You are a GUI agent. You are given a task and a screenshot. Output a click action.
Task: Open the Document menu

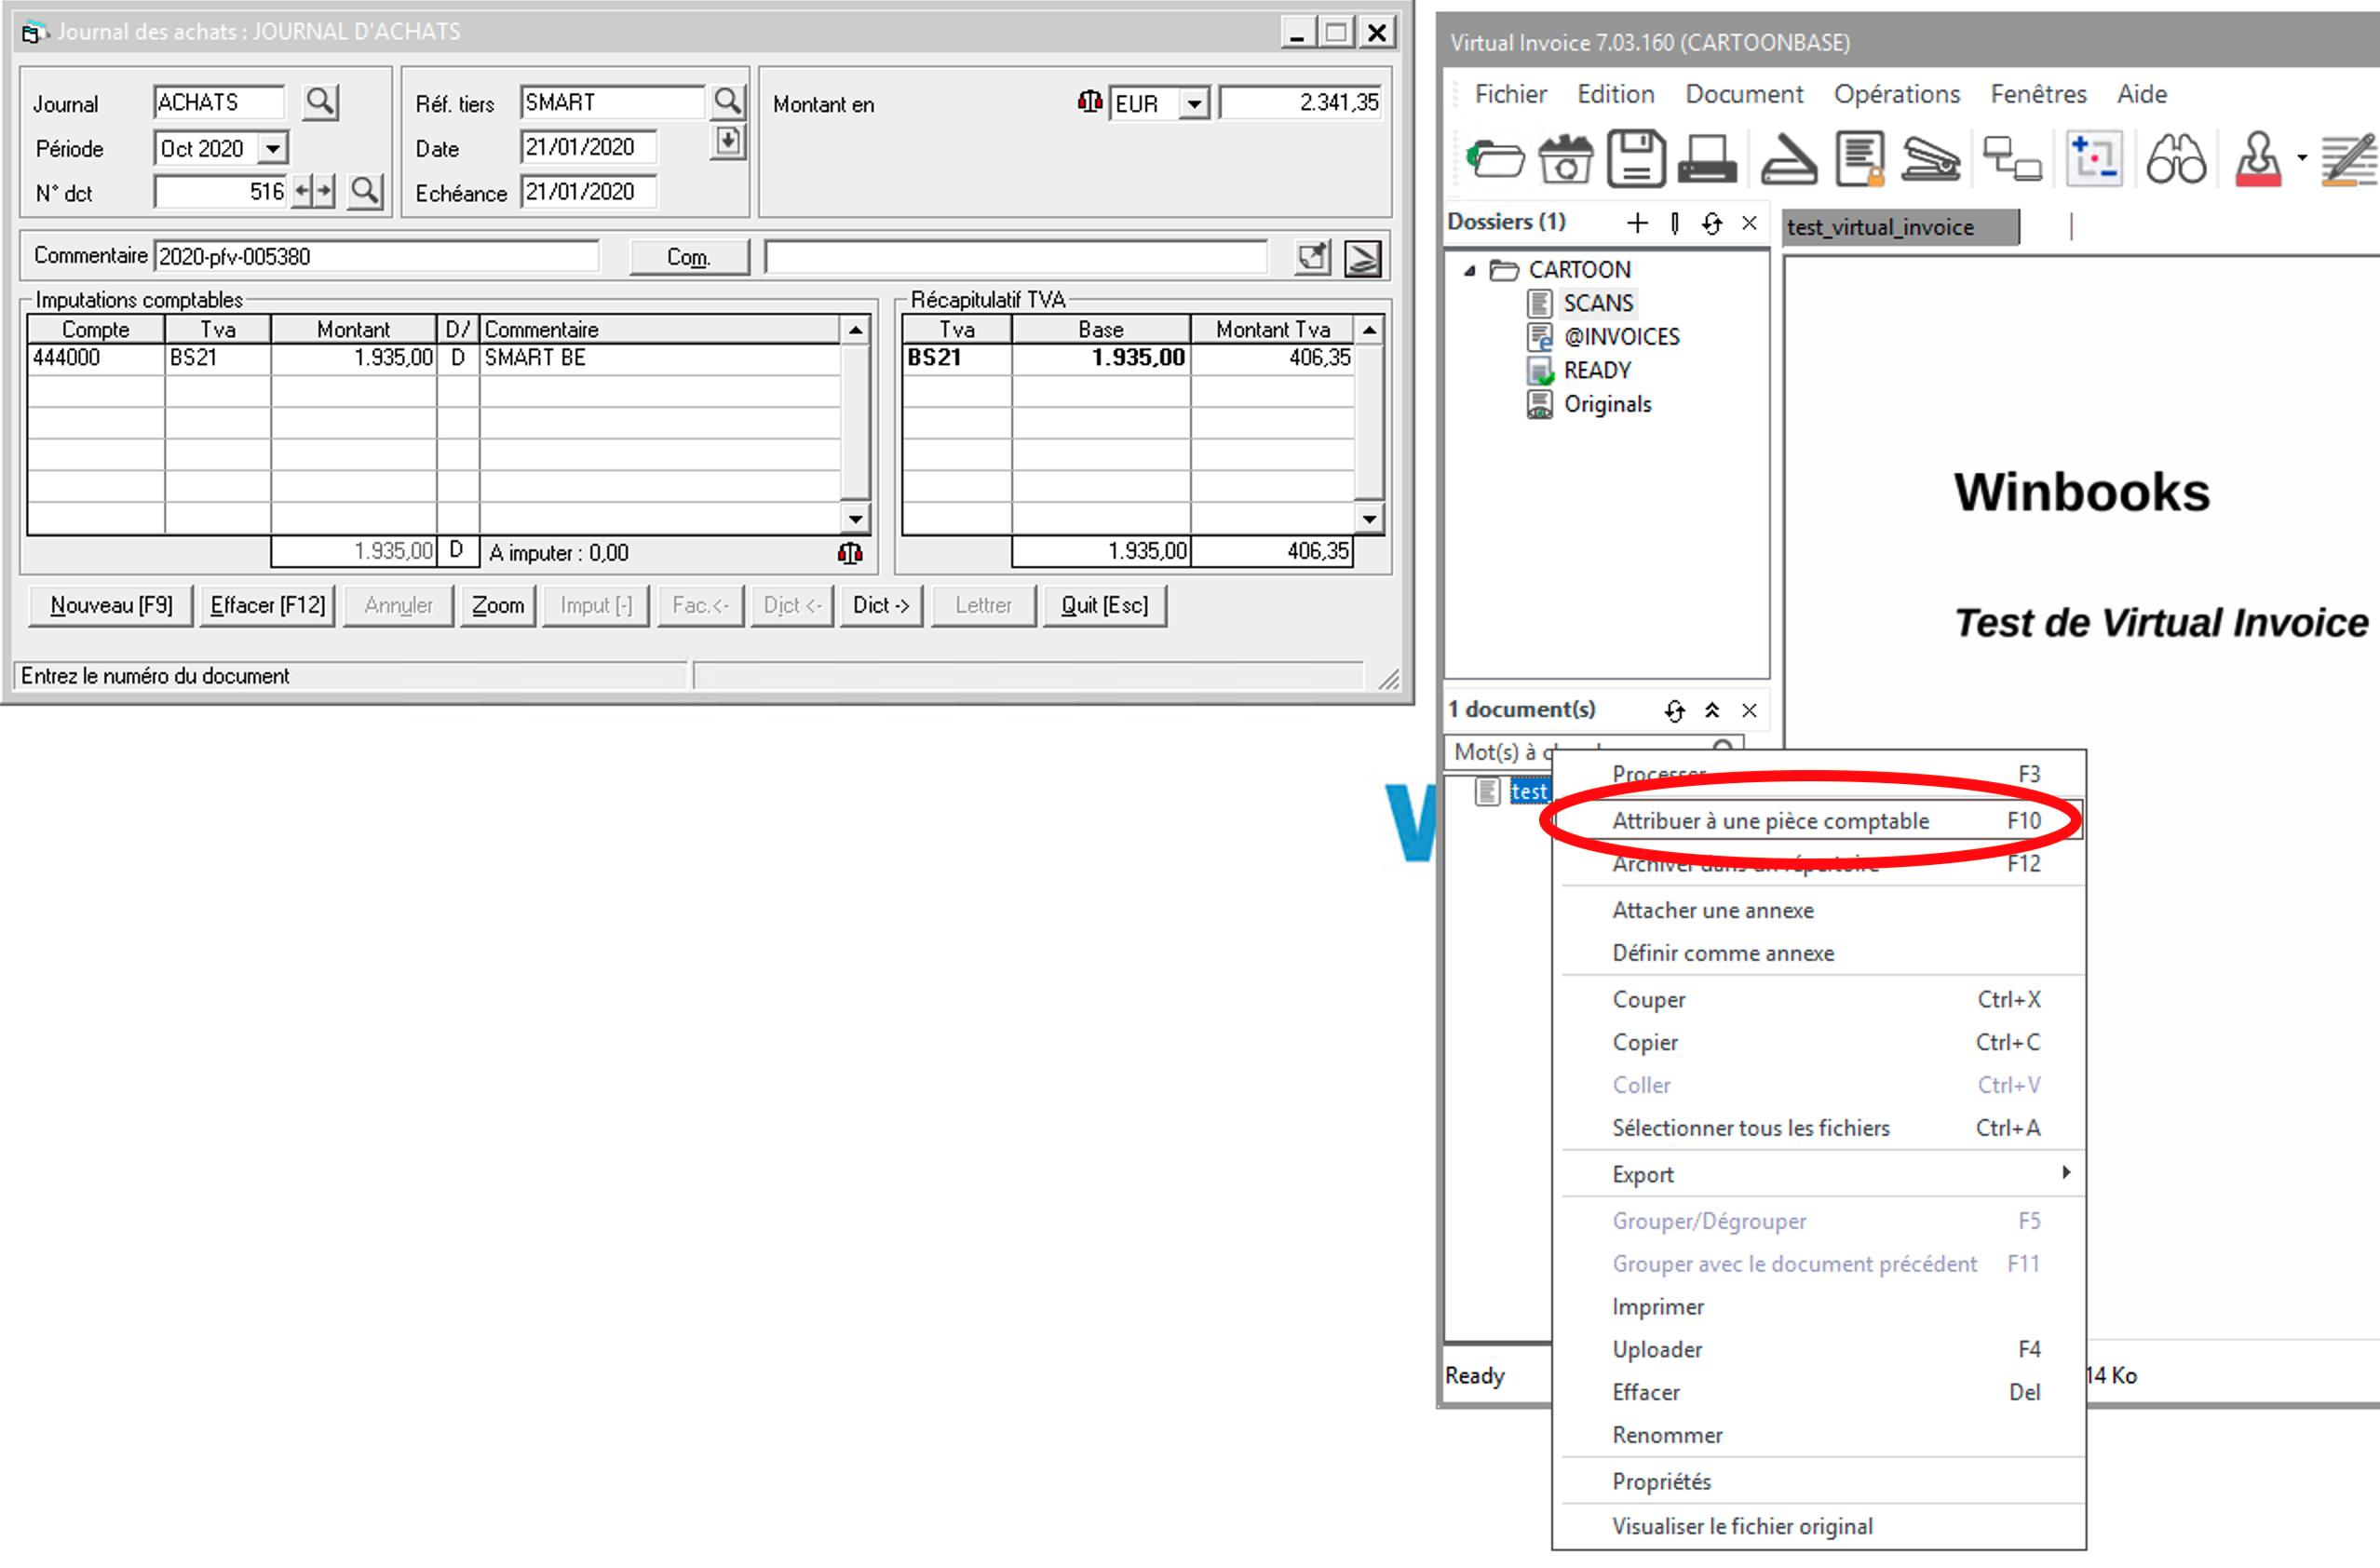click(x=1744, y=94)
